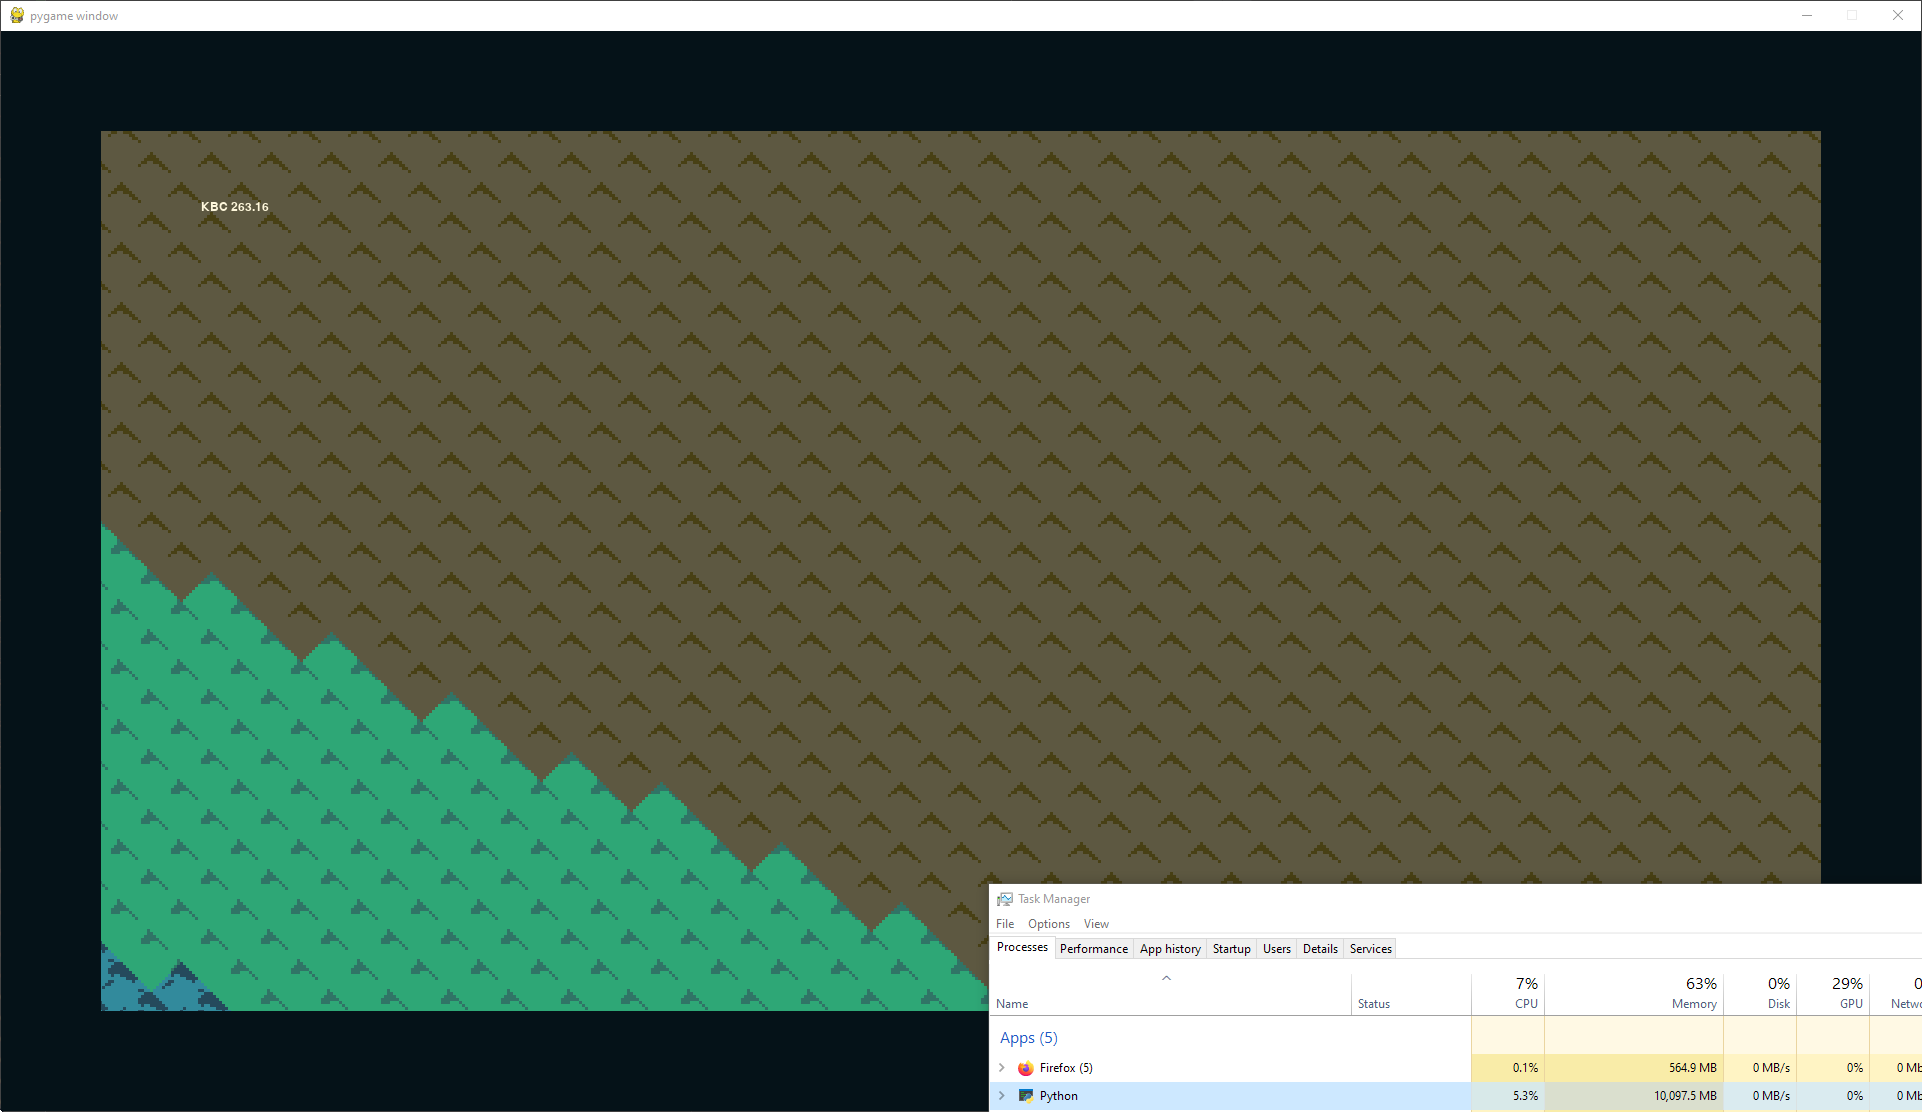Click the pygame snake icon in title bar

(17, 15)
